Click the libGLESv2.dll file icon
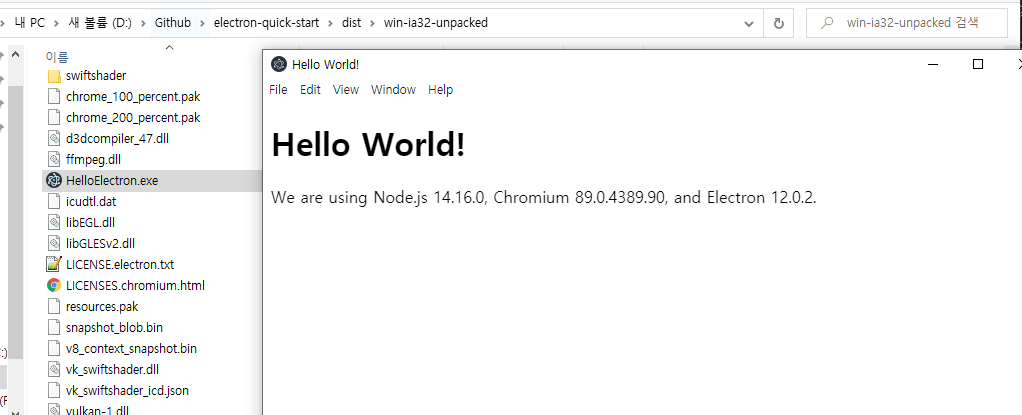Image resolution: width=1022 pixels, height=415 pixels. point(54,243)
